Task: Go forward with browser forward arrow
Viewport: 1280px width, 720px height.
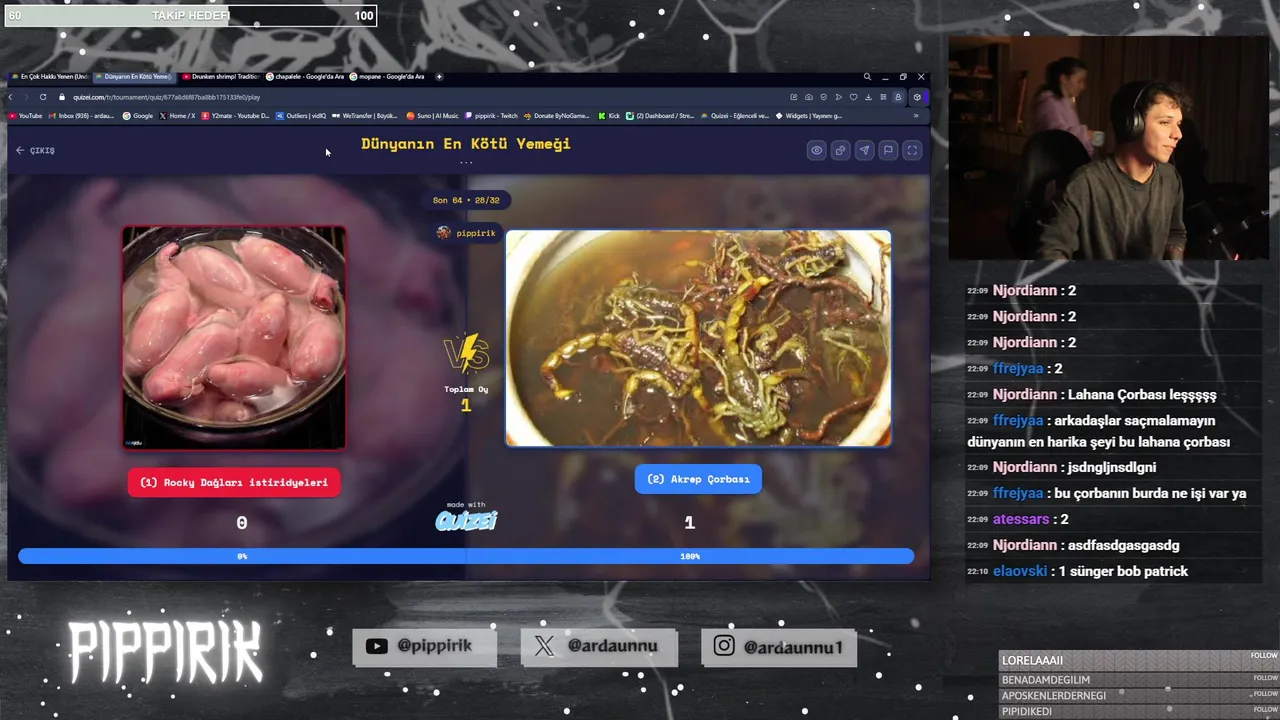Action: (x=26, y=97)
